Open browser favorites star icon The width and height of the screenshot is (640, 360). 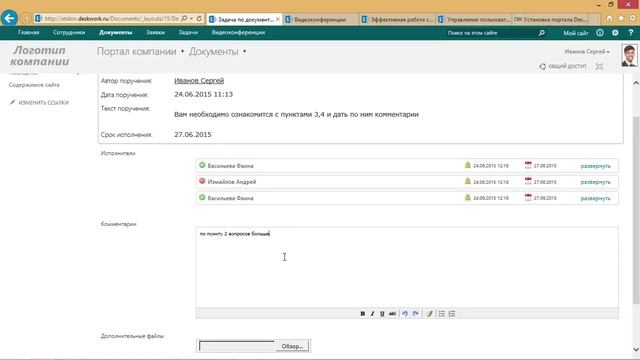tap(621, 18)
